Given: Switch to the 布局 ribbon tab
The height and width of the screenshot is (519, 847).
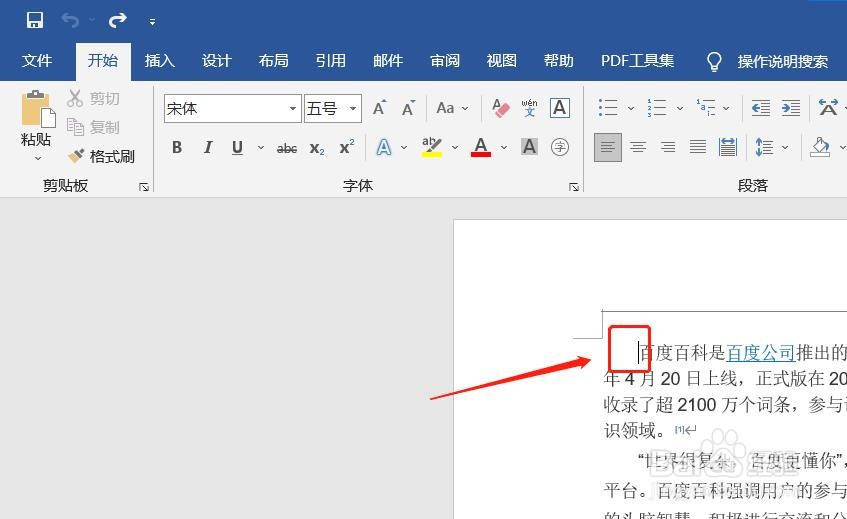Looking at the screenshot, I should 273,60.
